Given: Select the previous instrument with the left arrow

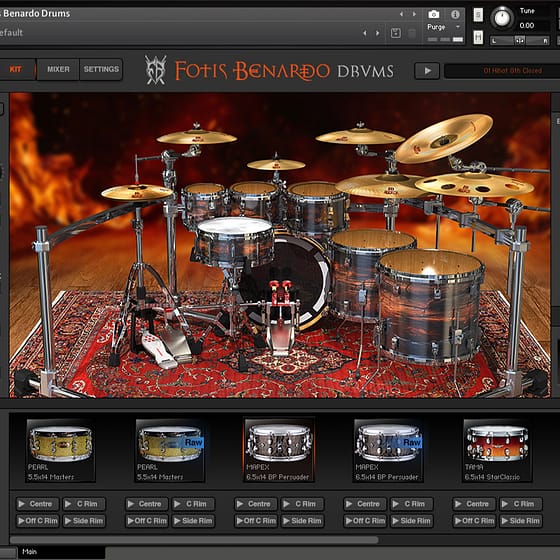Looking at the screenshot, I should point(401,14).
